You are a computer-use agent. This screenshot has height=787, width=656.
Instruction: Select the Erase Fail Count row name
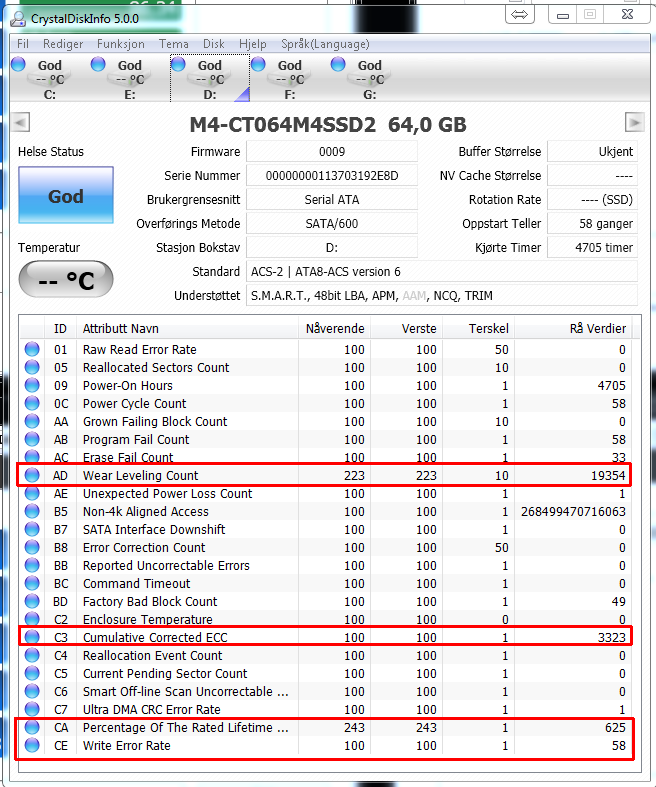128,457
